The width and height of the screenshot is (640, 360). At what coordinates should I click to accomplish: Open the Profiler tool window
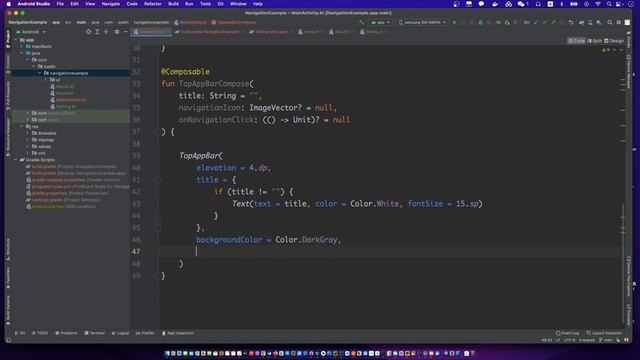click(145, 333)
